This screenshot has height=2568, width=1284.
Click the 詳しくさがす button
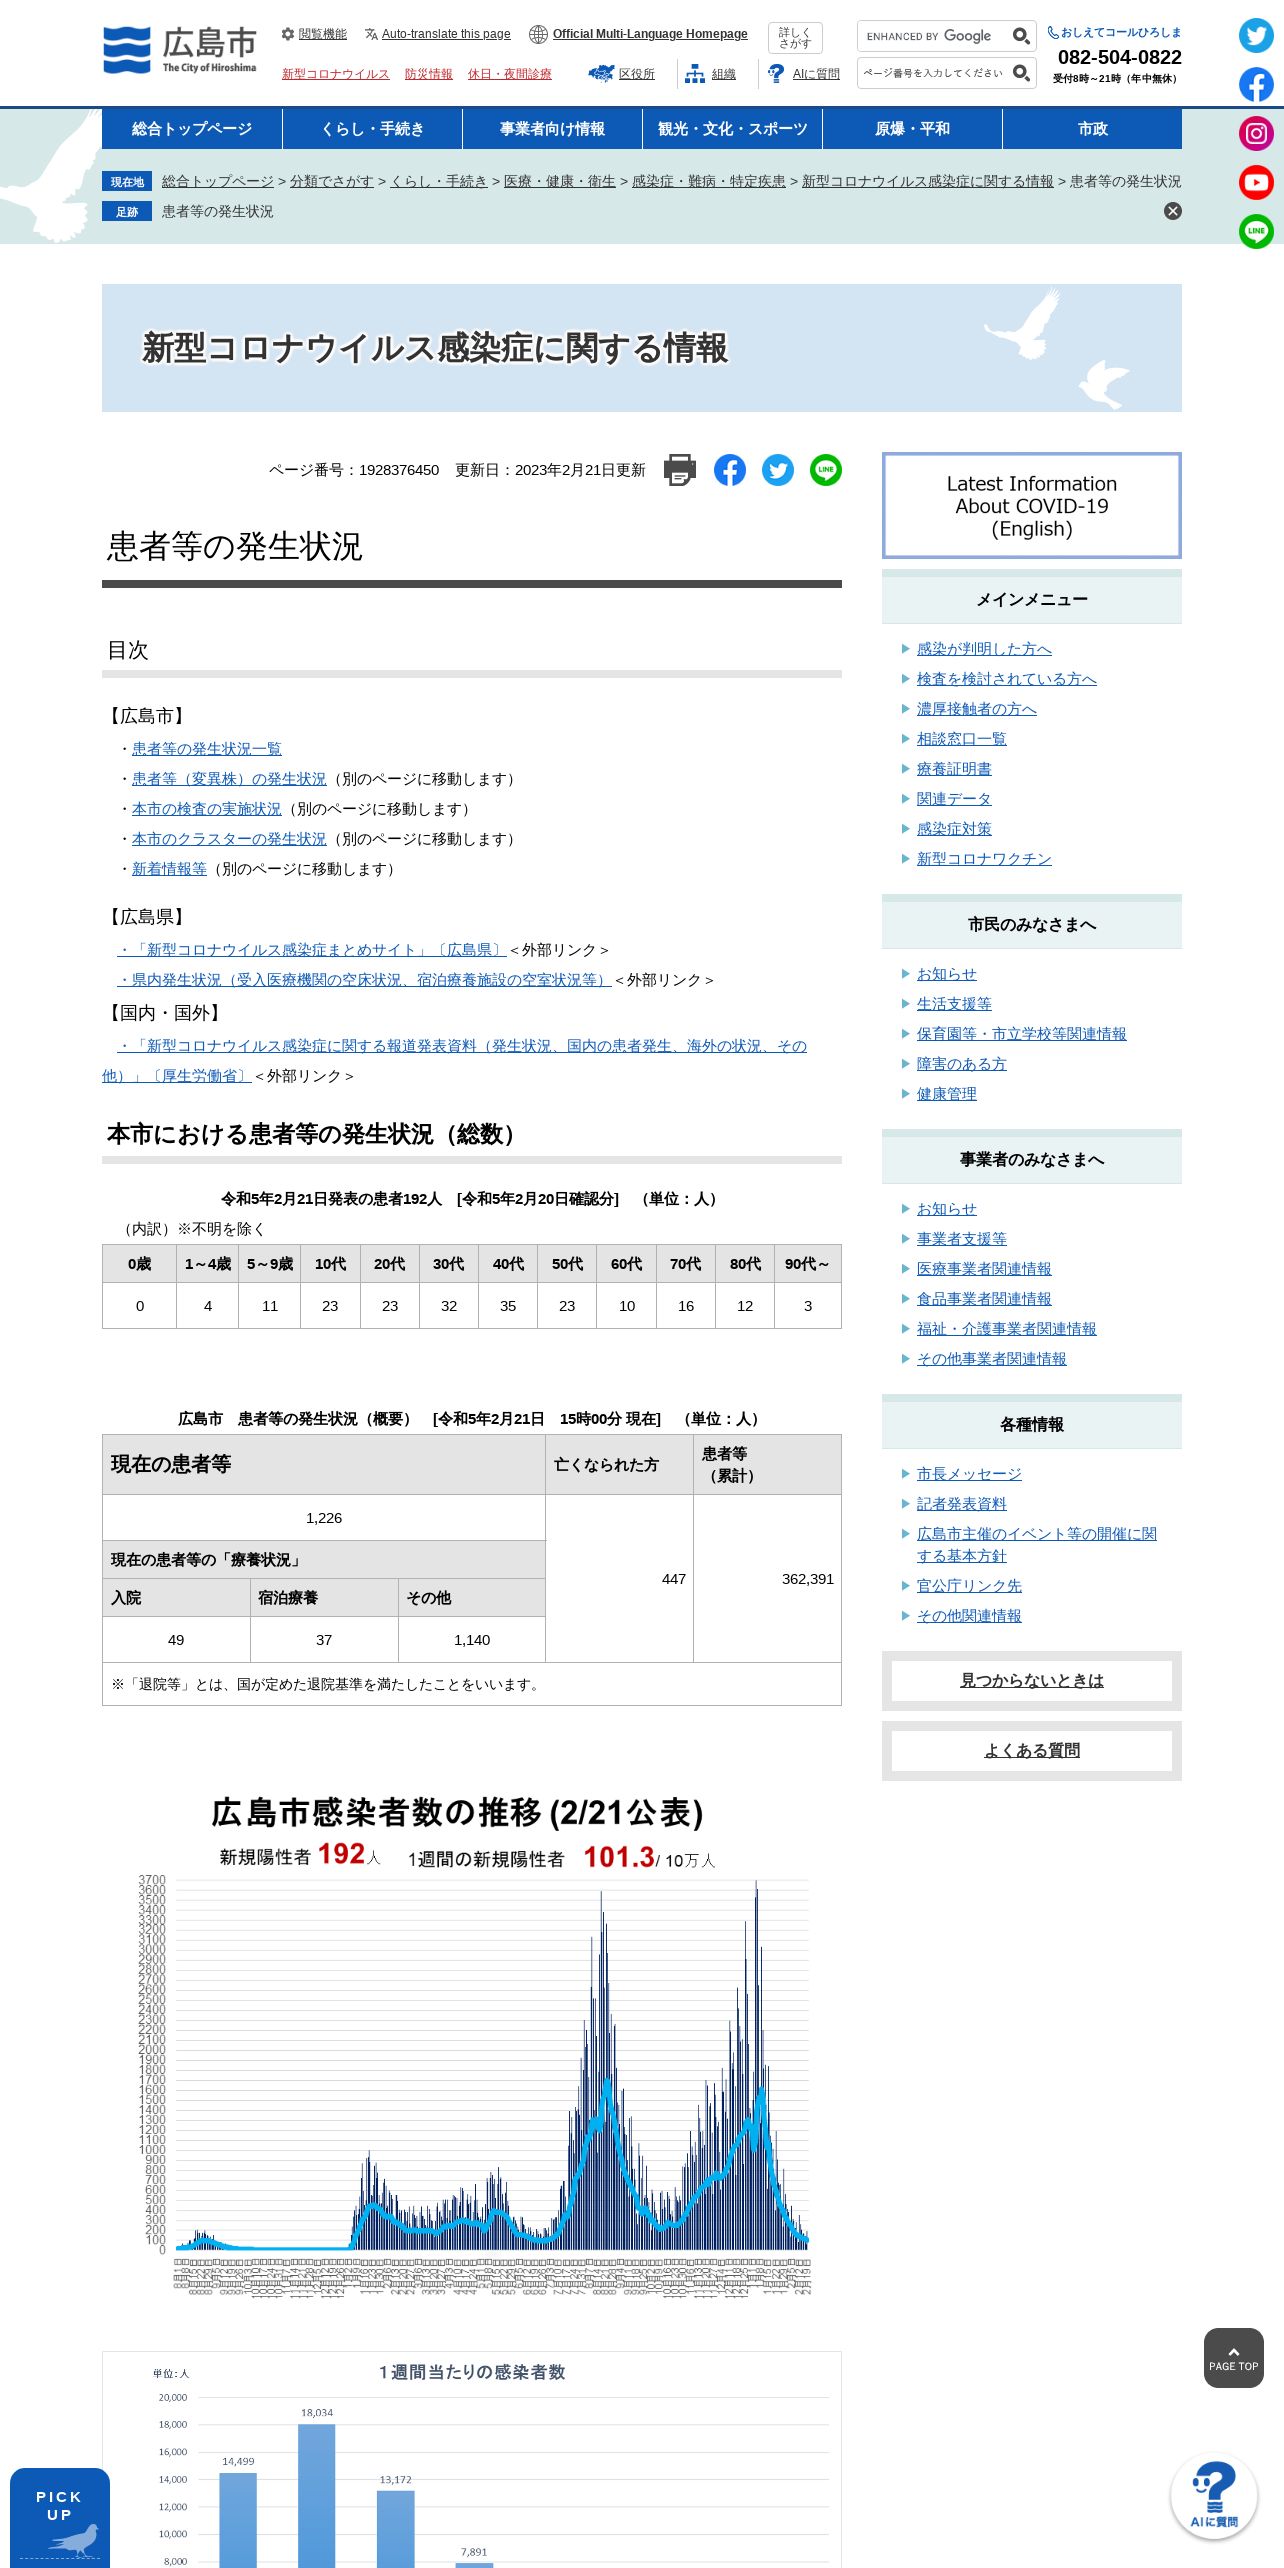pos(795,38)
